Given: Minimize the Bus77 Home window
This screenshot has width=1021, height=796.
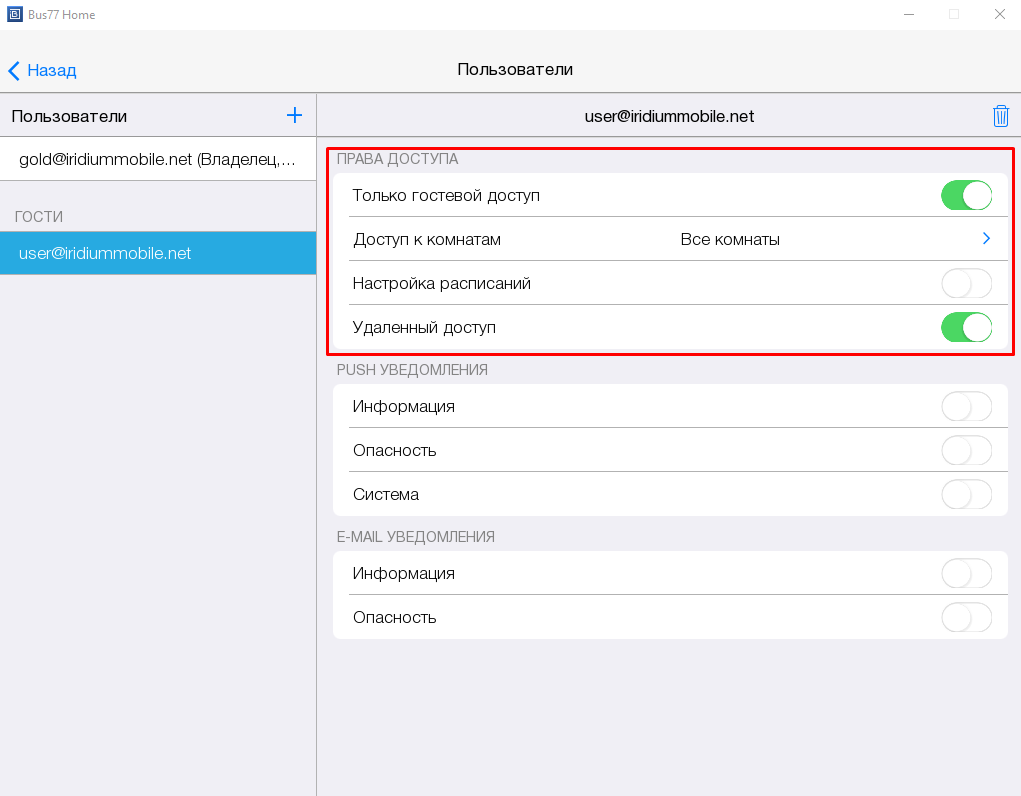Looking at the screenshot, I should [x=908, y=14].
